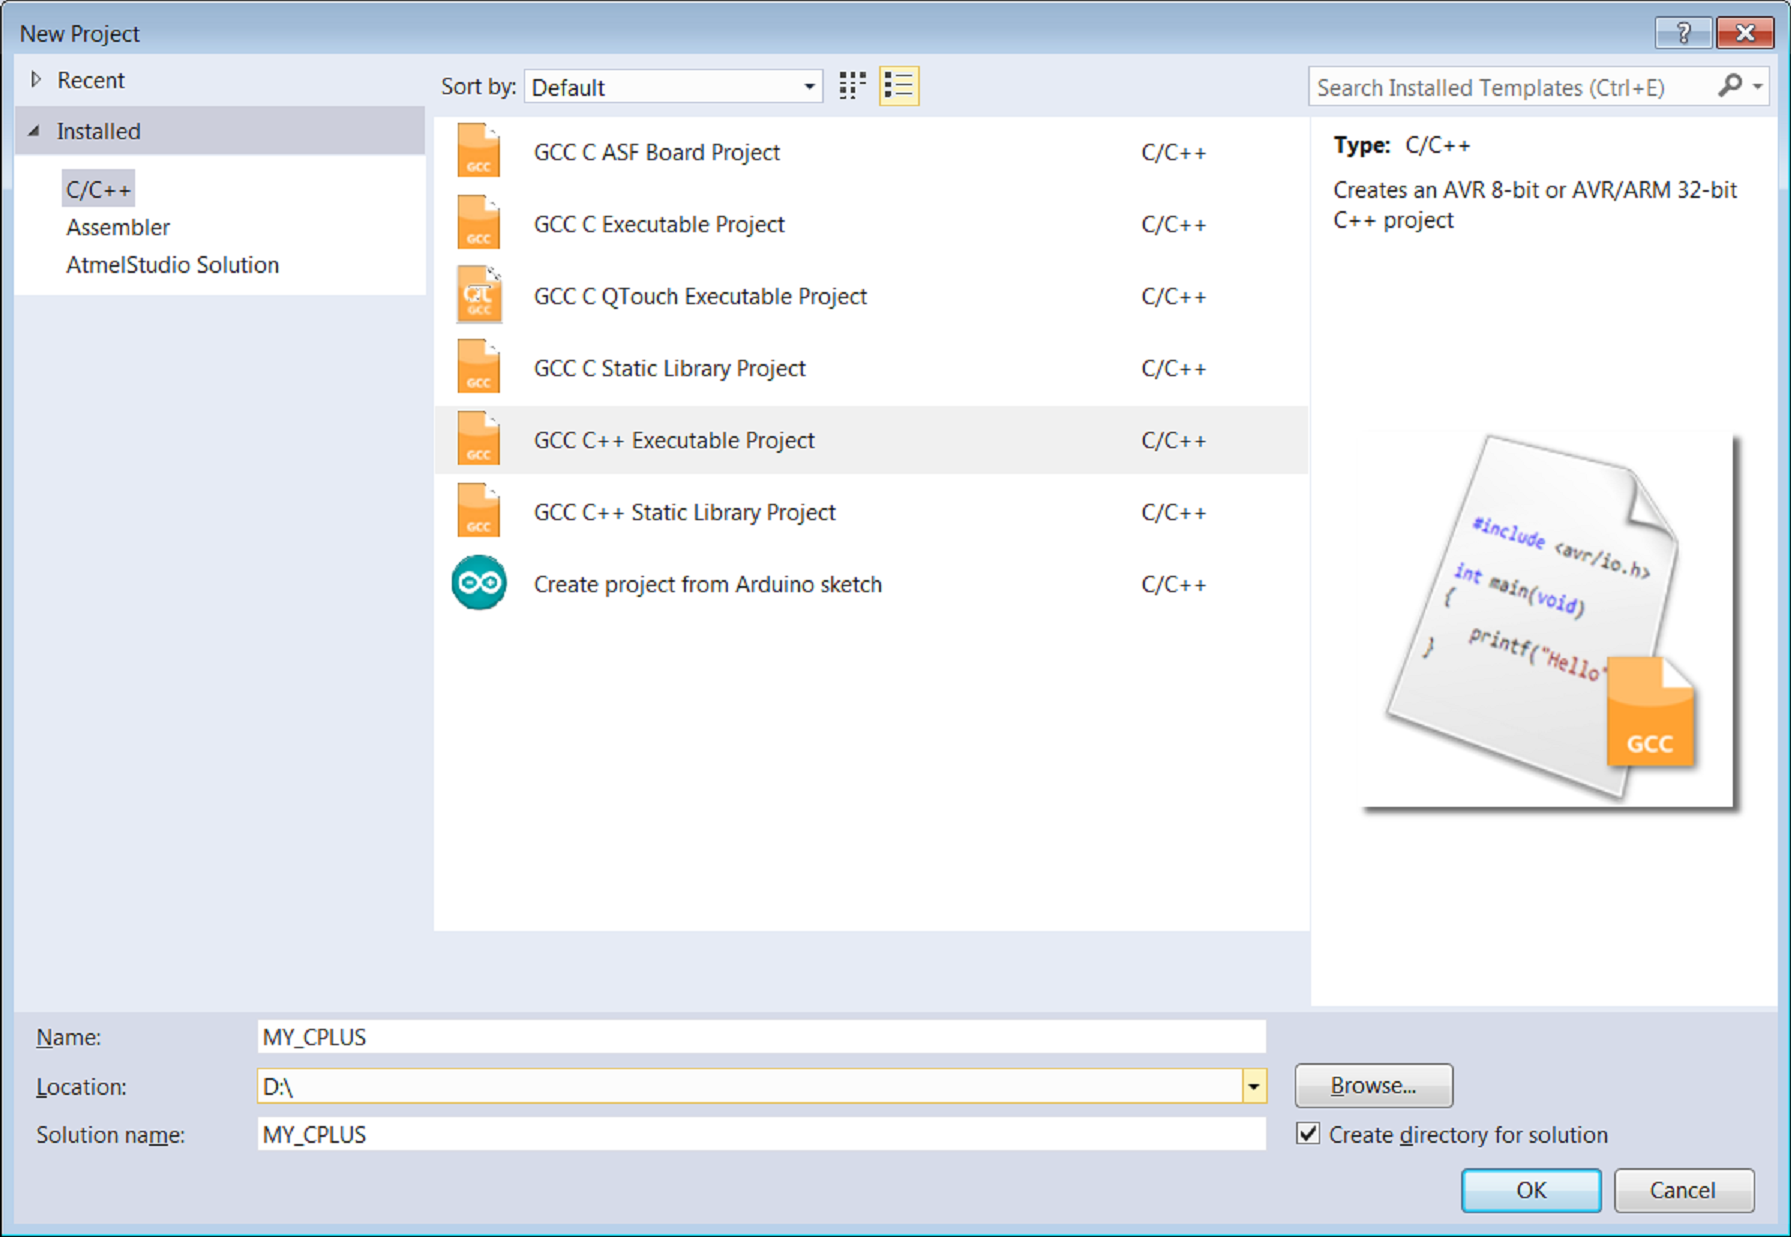
Task: Select 'GCC C Static Library Project' template
Action: tap(871, 368)
